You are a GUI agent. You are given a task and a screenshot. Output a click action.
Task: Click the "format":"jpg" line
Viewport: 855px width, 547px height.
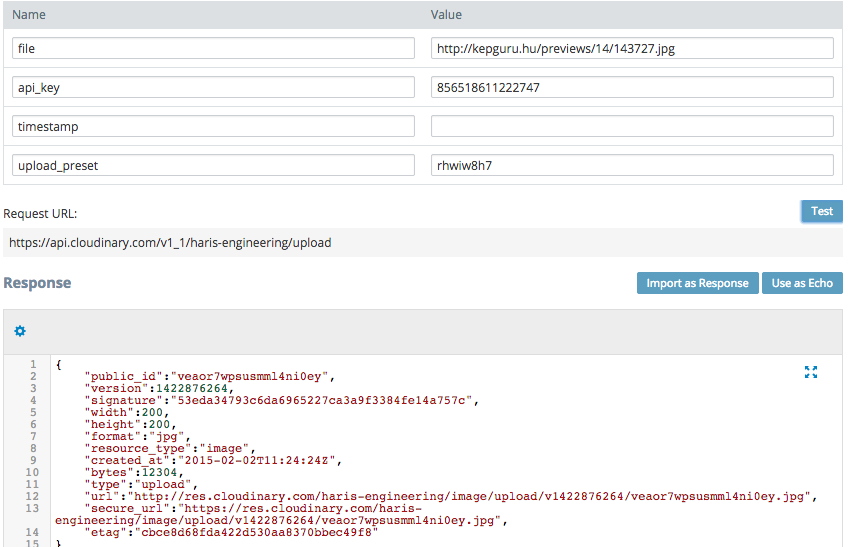[x=137, y=436]
